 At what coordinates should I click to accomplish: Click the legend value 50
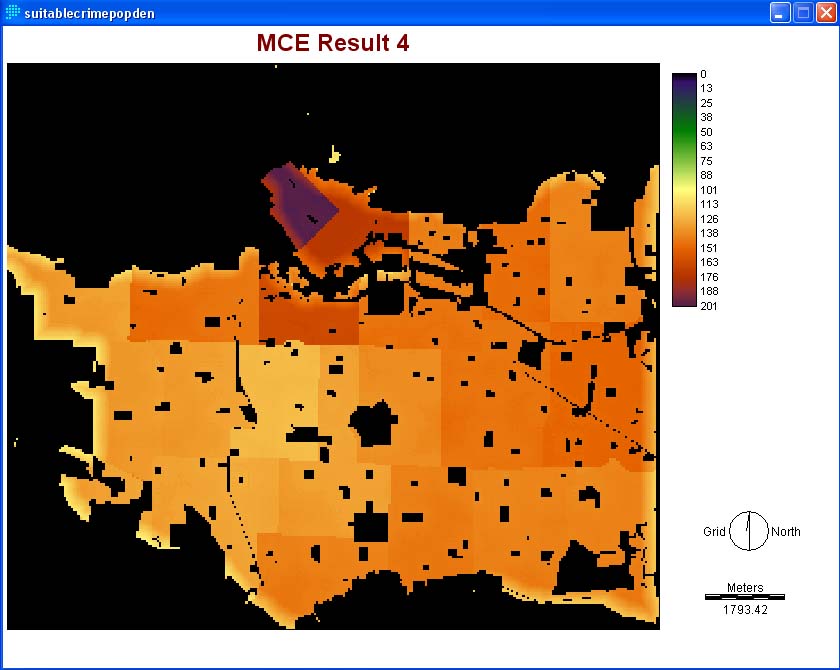pos(706,132)
